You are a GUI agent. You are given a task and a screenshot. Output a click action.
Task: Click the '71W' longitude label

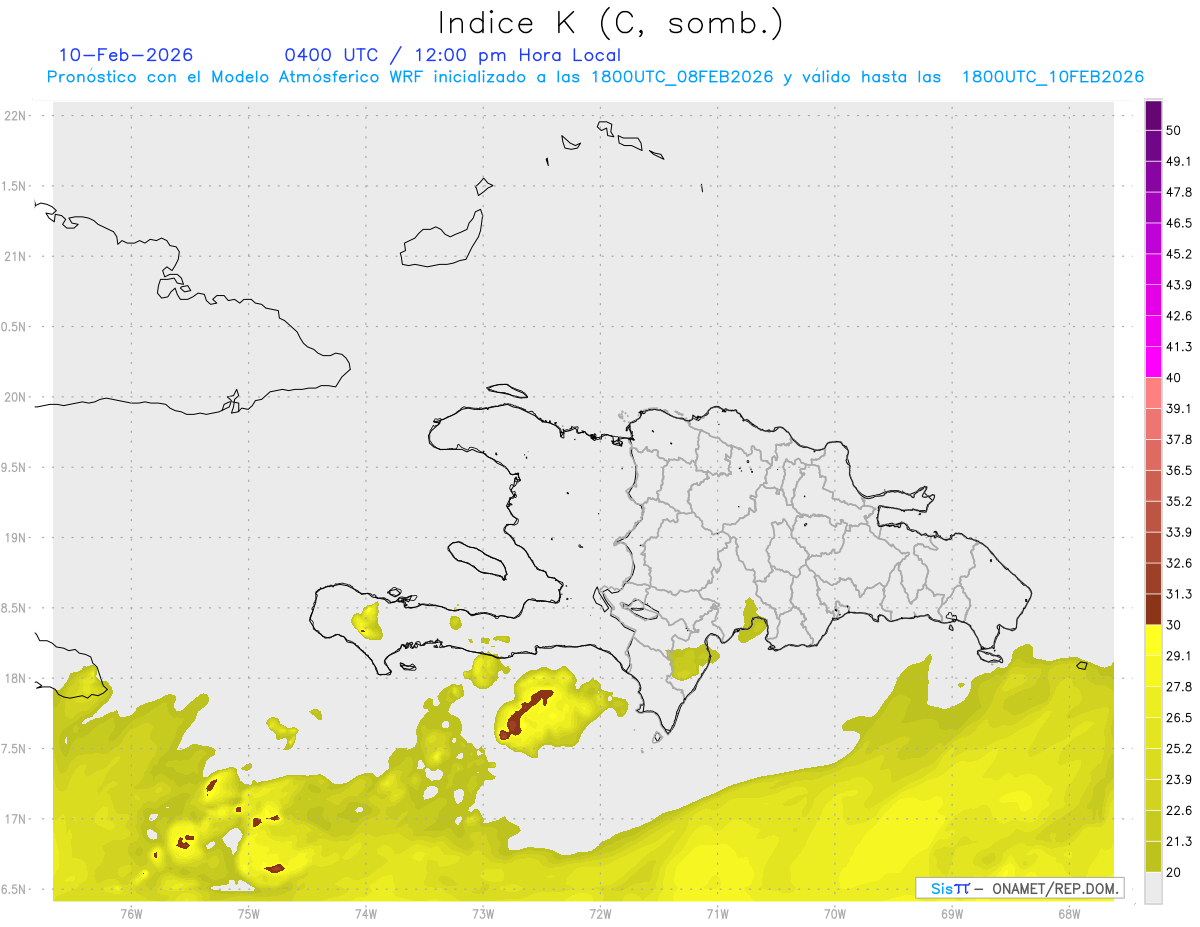coord(717,913)
